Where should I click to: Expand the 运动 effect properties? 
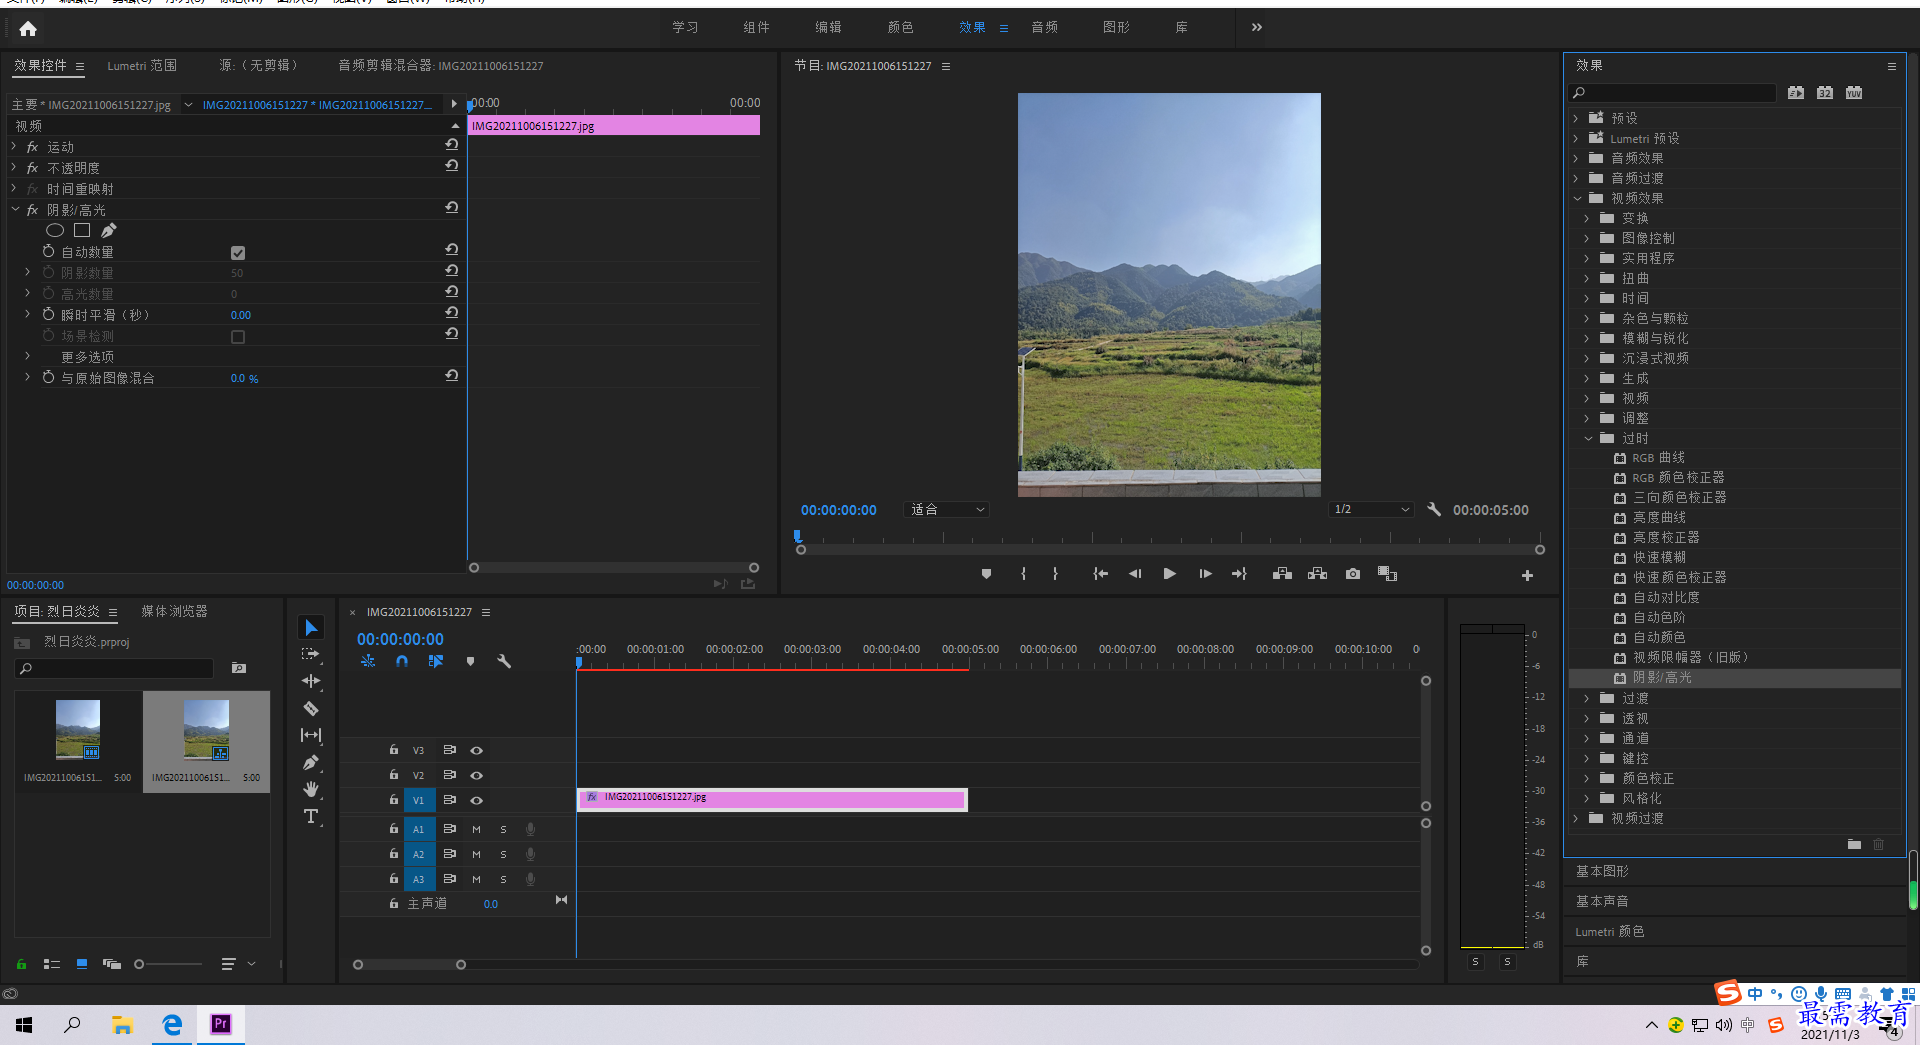(x=14, y=146)
